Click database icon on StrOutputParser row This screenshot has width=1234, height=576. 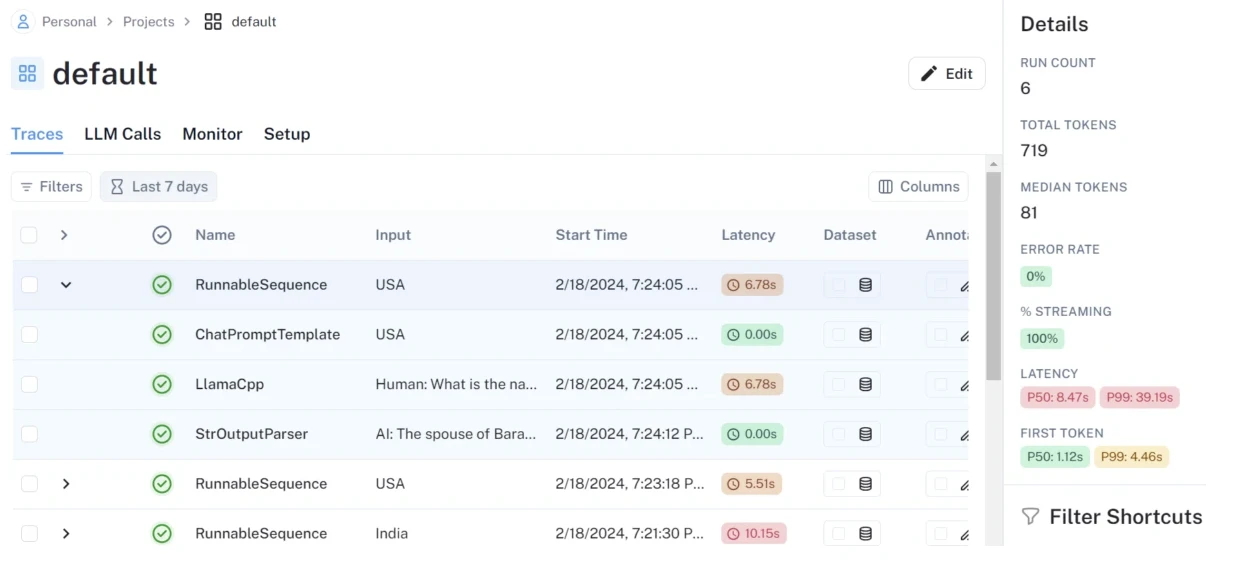tap(866, 434)
